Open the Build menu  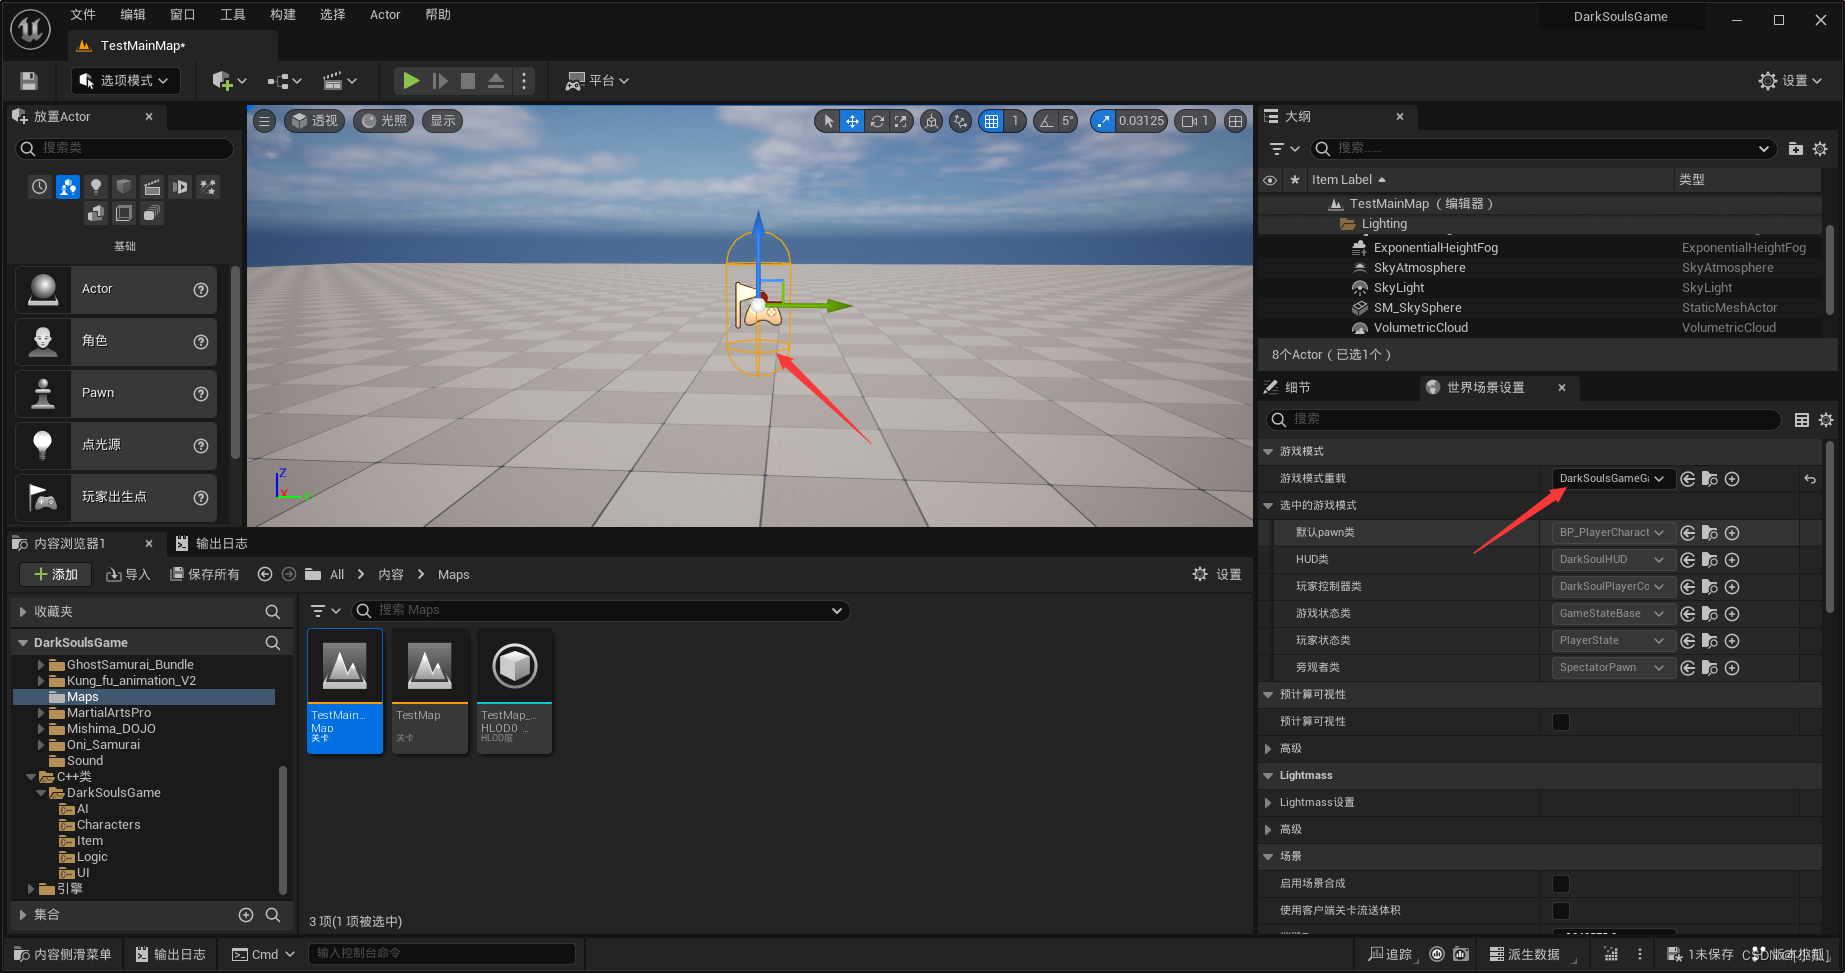[x=283, y=15]
